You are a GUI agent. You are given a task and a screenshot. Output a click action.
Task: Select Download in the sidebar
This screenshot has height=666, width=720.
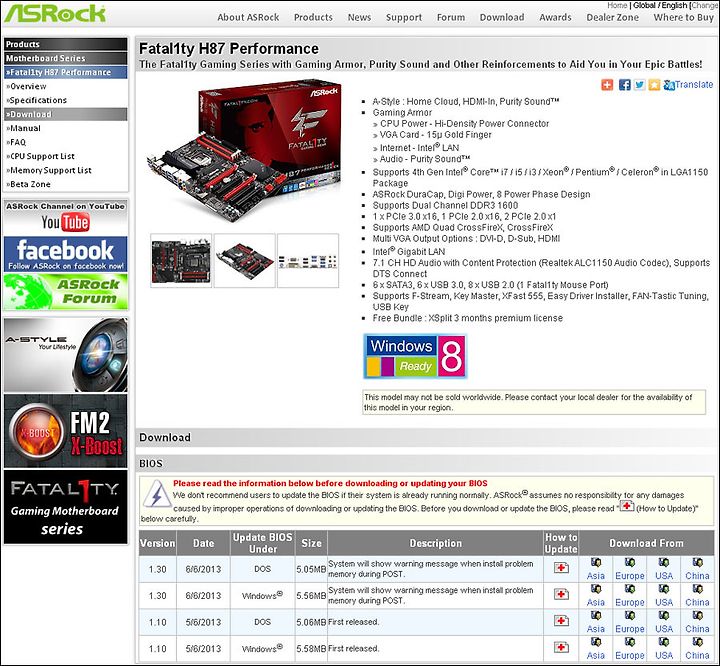click(66, 114)
